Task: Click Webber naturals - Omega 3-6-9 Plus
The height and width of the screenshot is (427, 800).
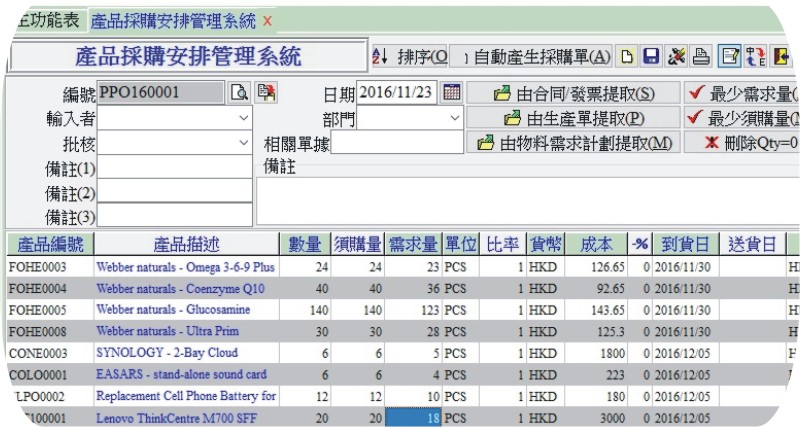Action: pyautogui.click(x=186, y=267)
